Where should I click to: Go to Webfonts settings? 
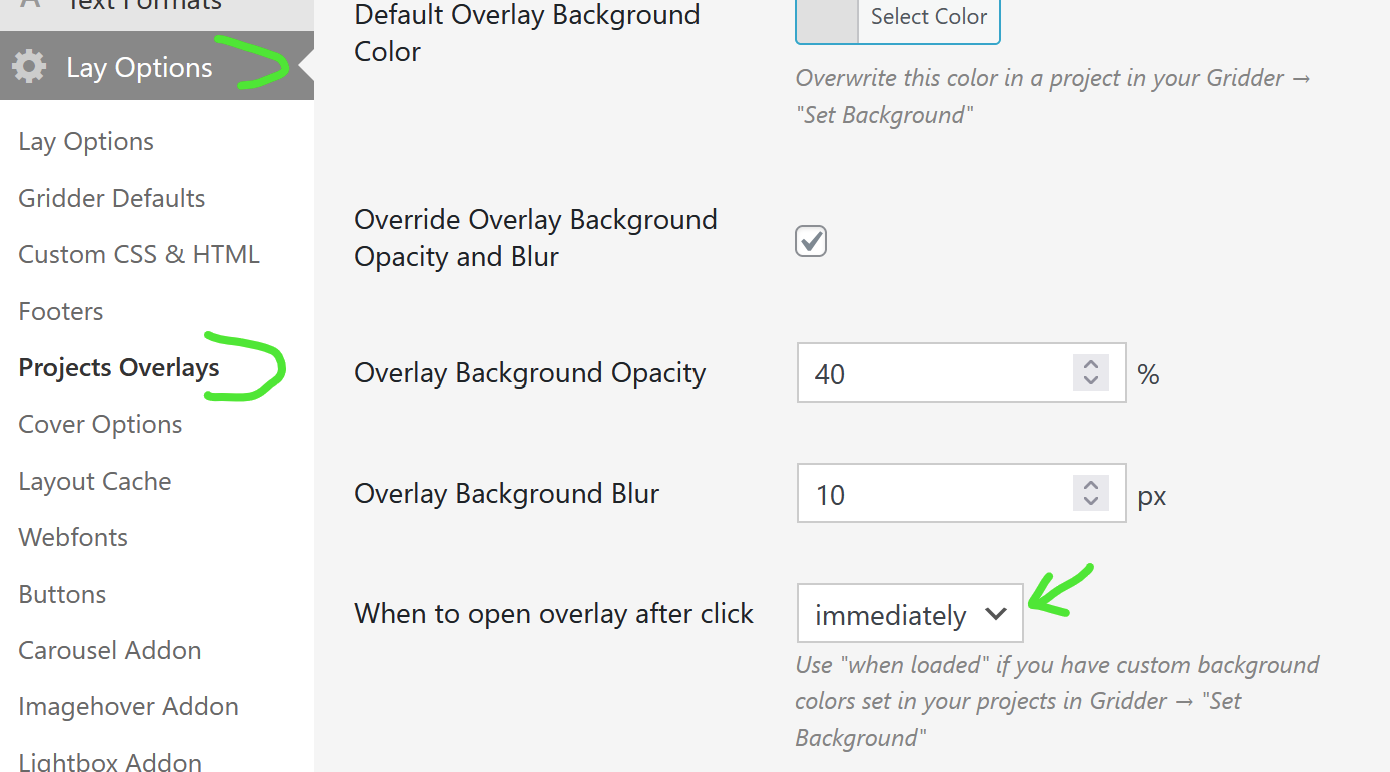point(73,537)
